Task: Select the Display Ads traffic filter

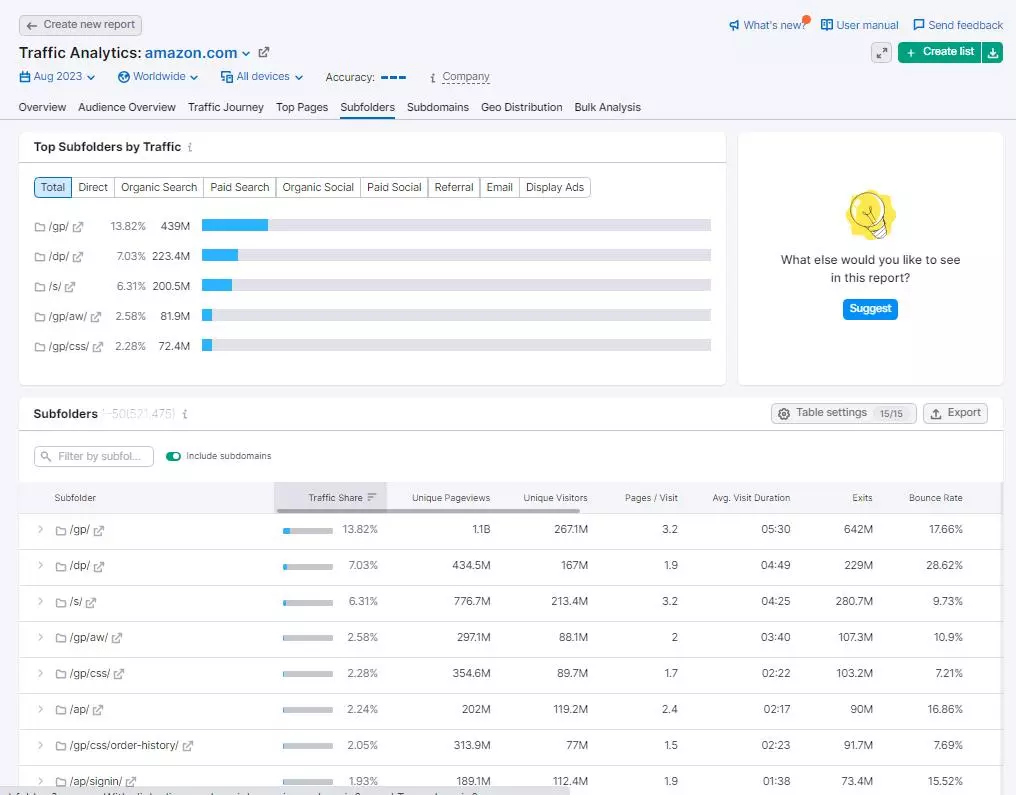Action: (555, 187)
